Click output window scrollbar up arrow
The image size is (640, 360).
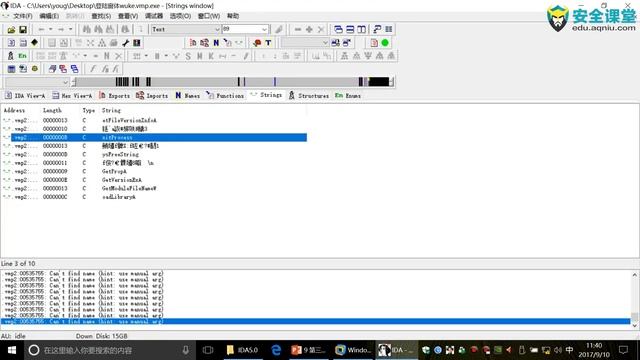635,275
